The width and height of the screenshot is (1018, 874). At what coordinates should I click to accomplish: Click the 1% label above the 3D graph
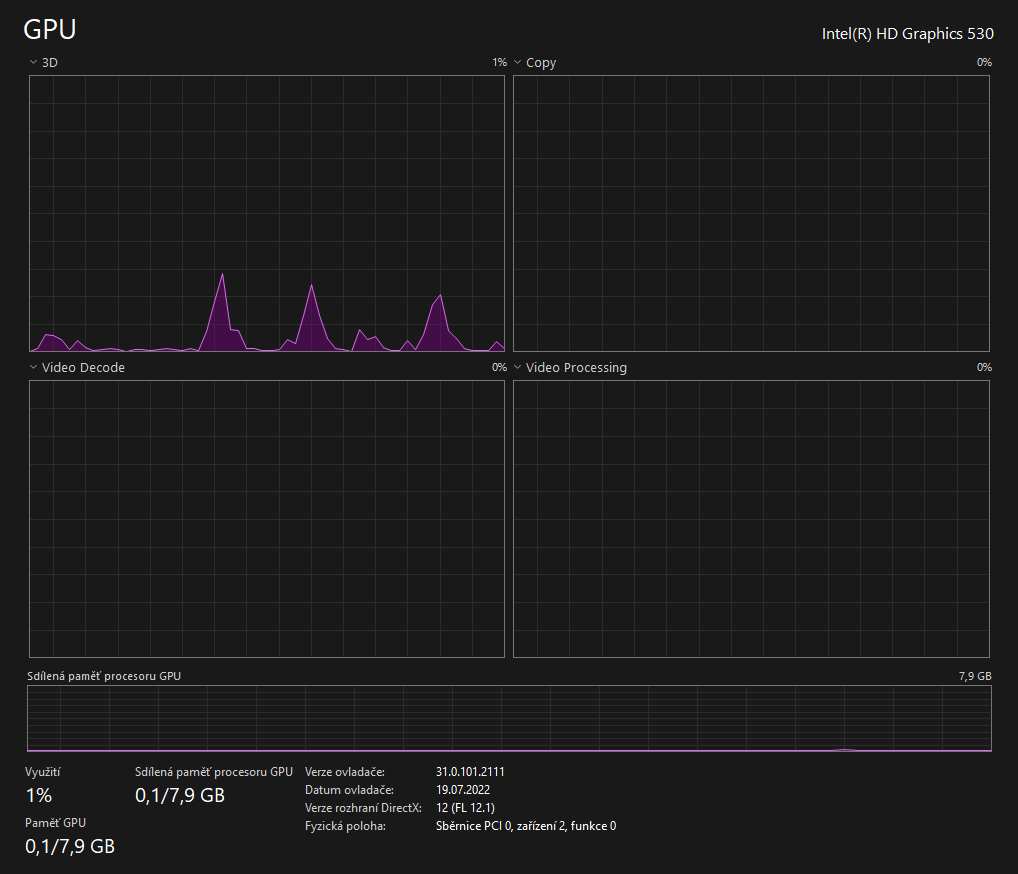tap(499, 62)
